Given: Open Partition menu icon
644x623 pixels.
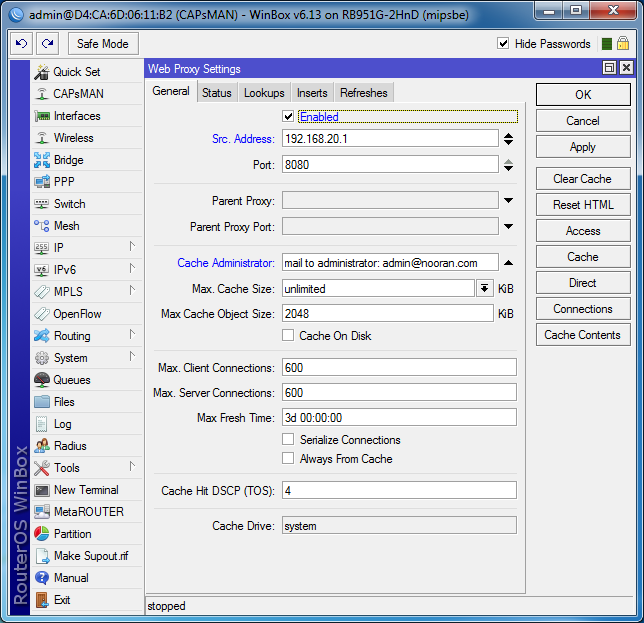Looking at the screenshot, I should 41,534.
